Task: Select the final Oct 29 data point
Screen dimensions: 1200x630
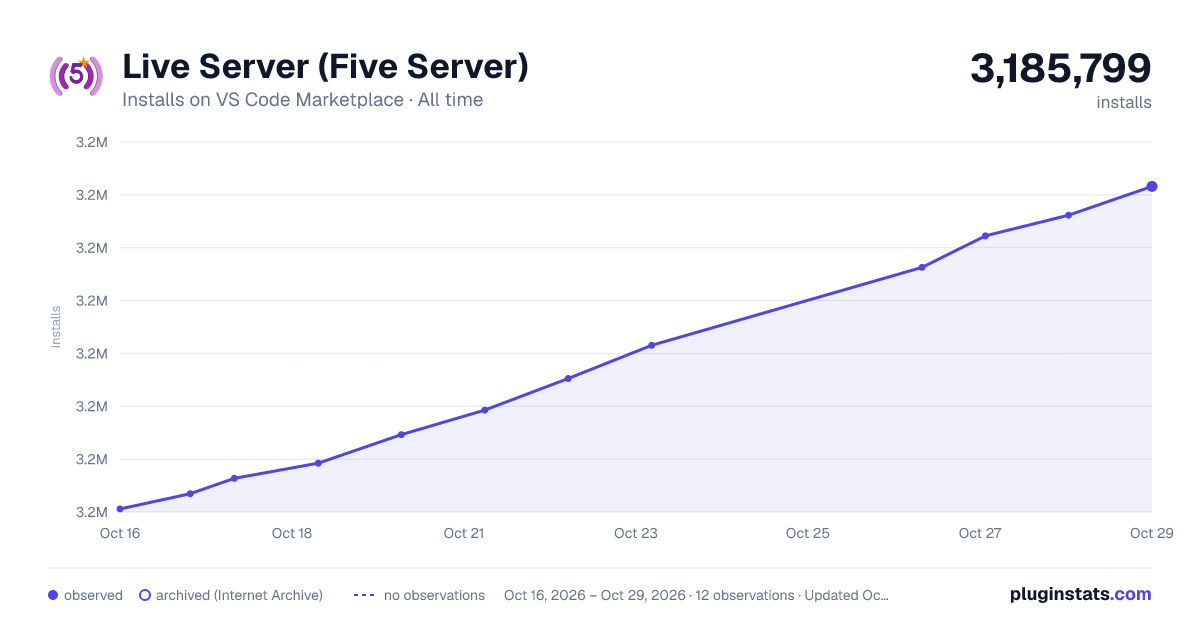Action: click(1152, 186)
